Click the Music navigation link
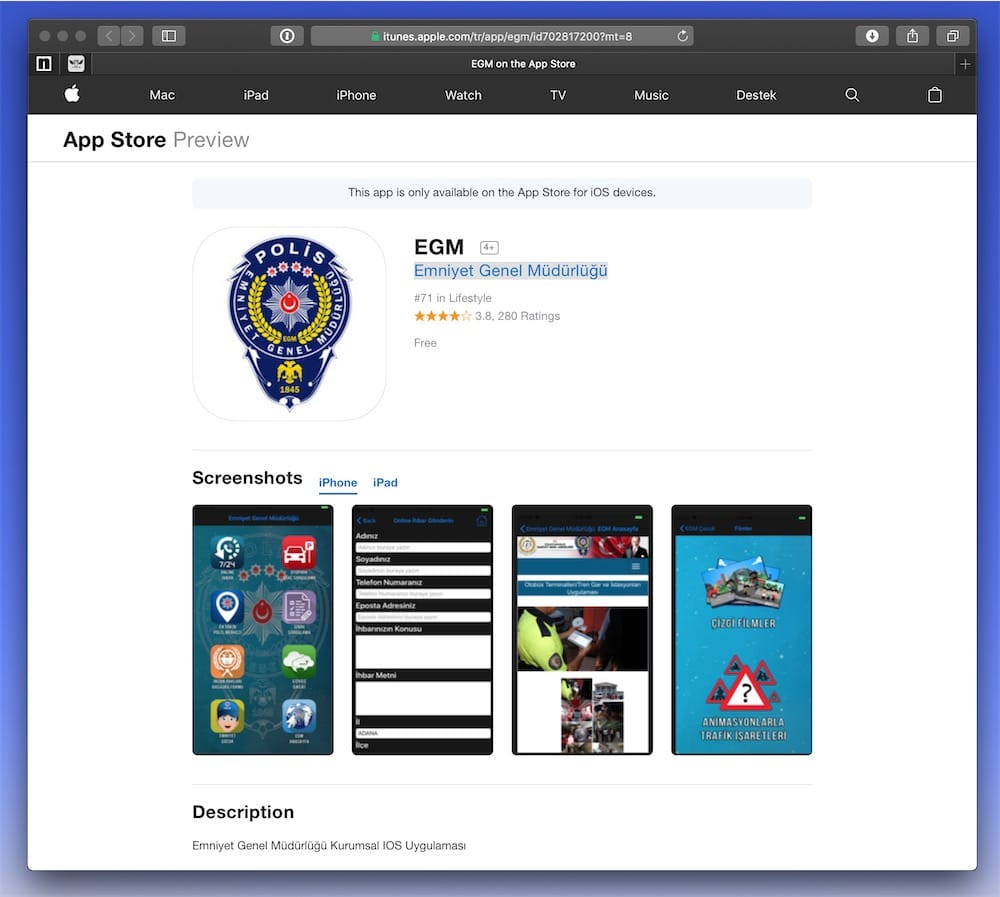Screen dimensions: 1000x897 [651, 95]
